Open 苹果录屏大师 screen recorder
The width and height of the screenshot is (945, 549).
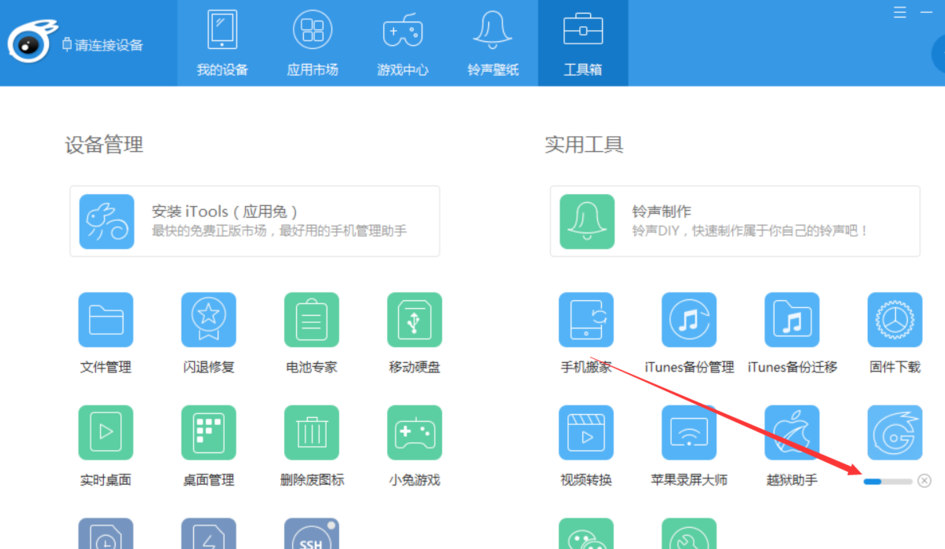pos(689,433)
